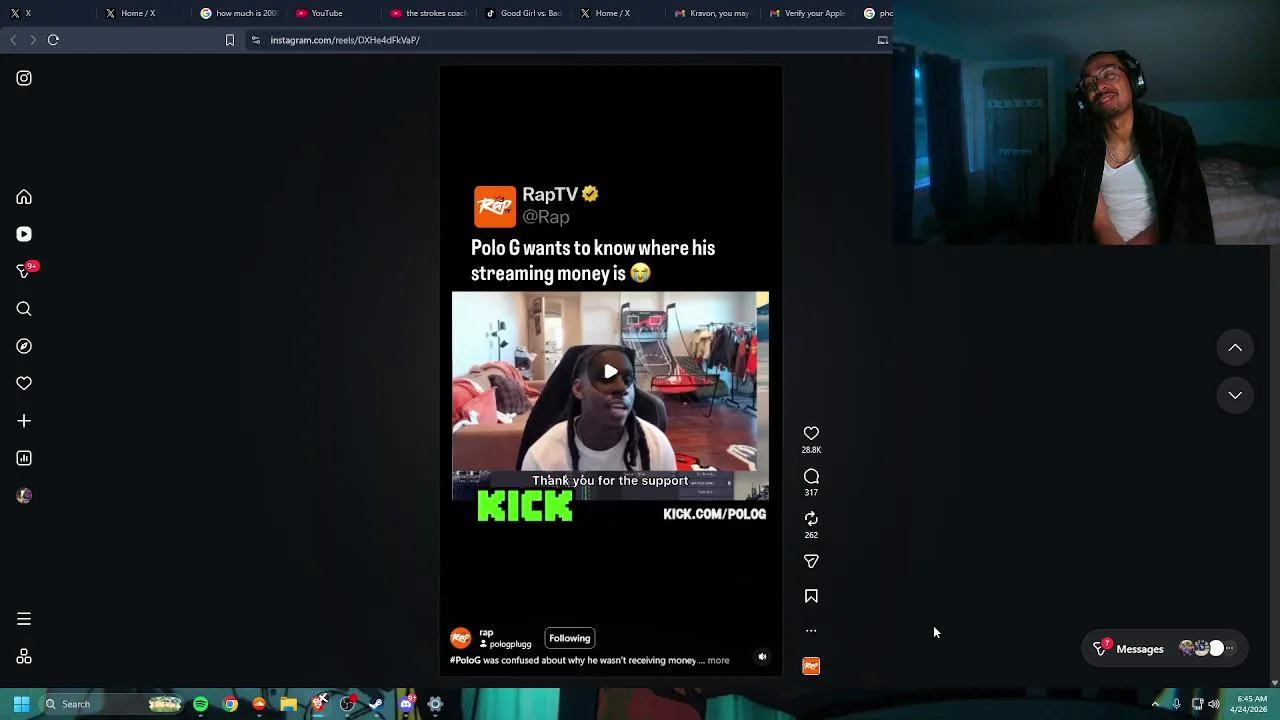
Task: Open Notifications heart in sidebar
Action: tap(24, 383)
